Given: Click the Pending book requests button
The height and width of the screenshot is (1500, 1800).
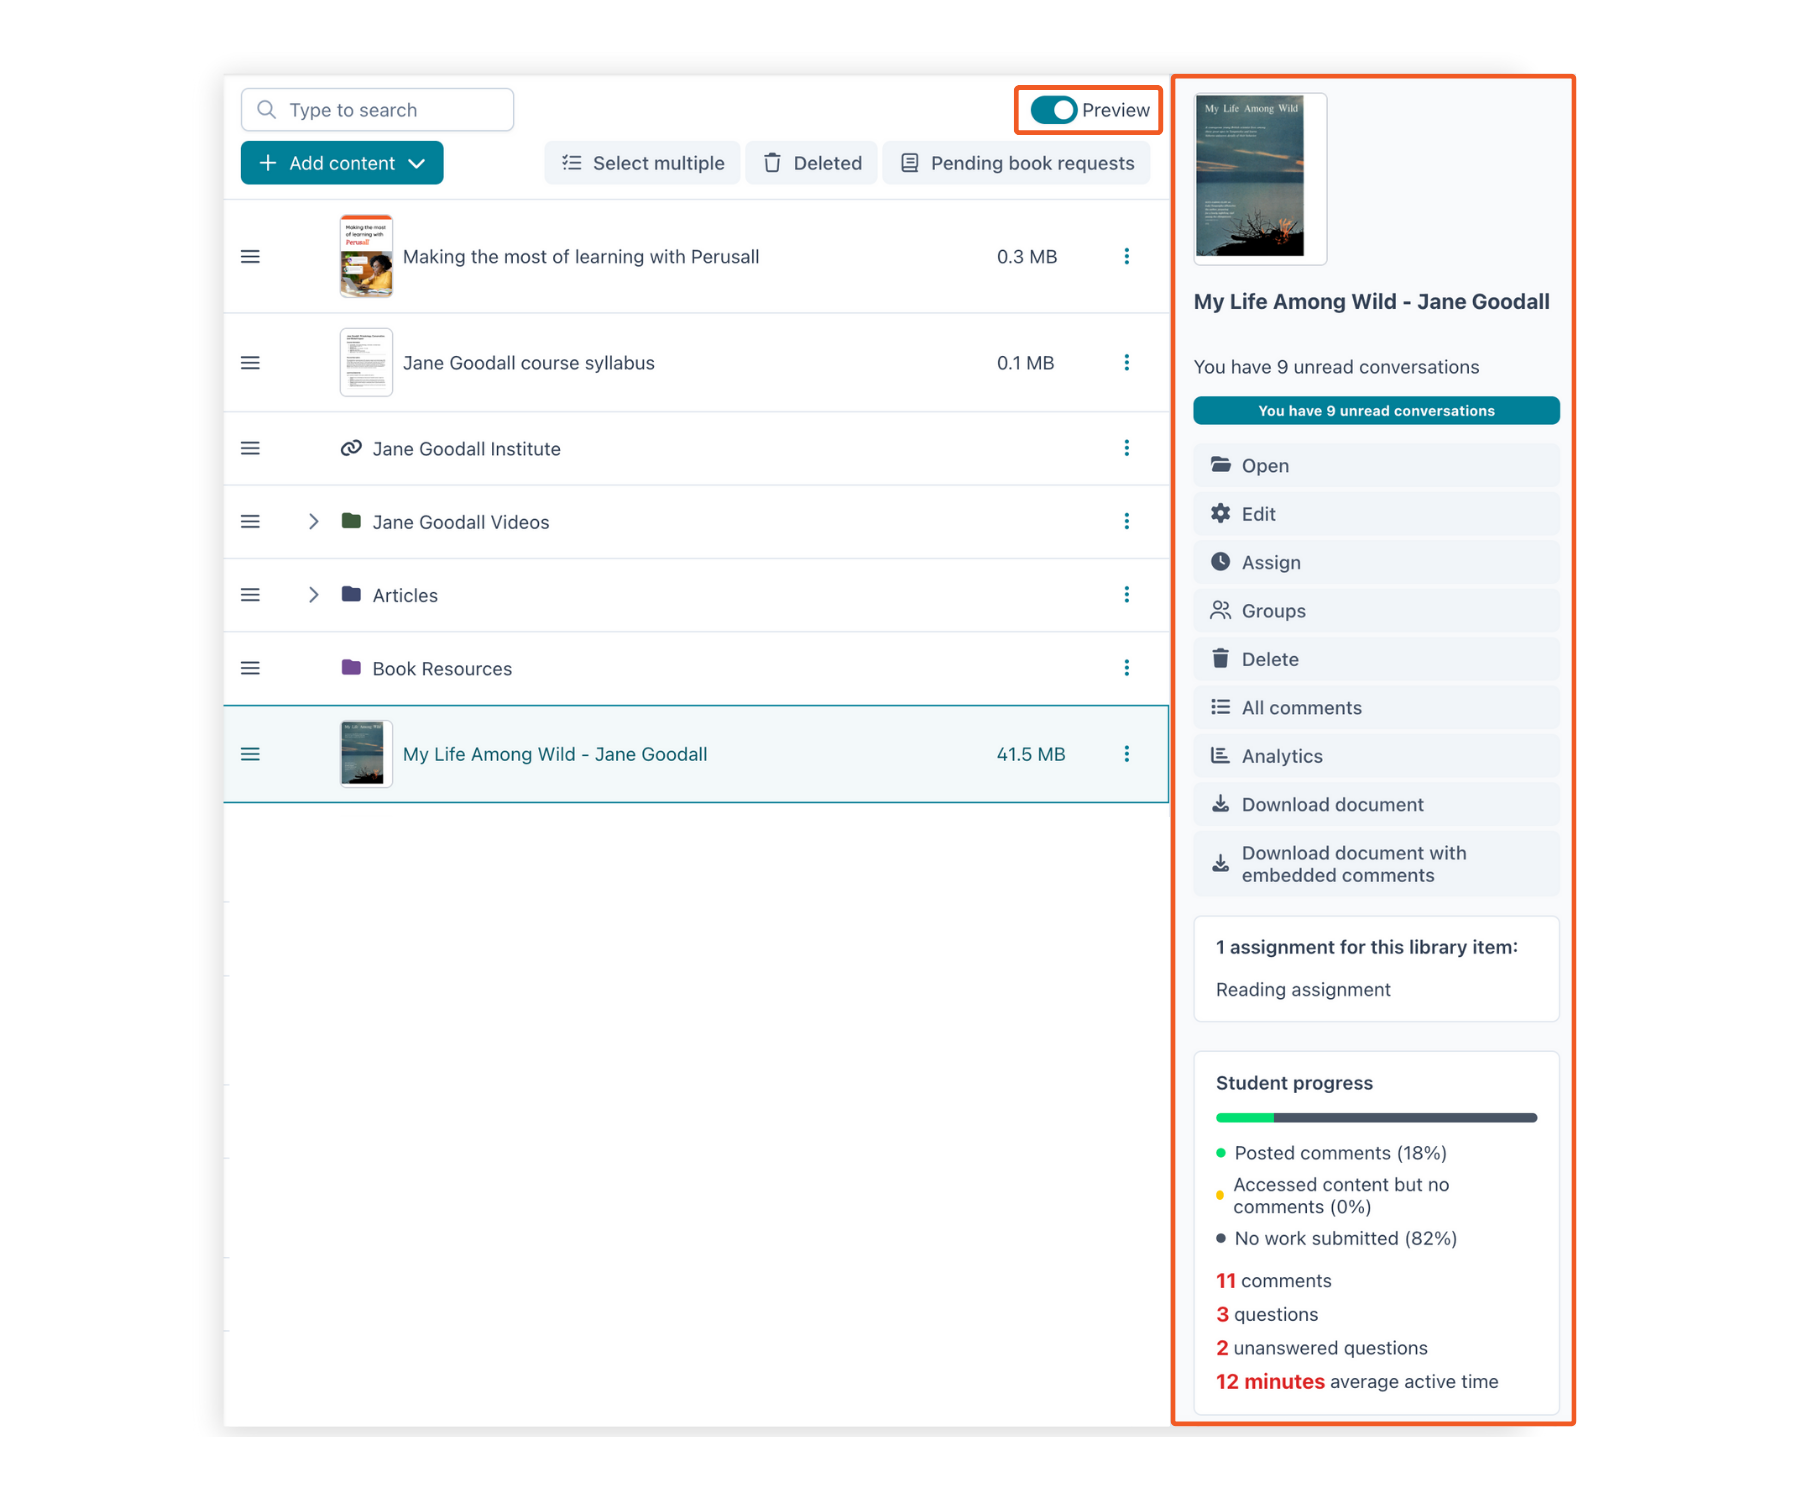Looking at the screenshot, I should coord(1016,162).
